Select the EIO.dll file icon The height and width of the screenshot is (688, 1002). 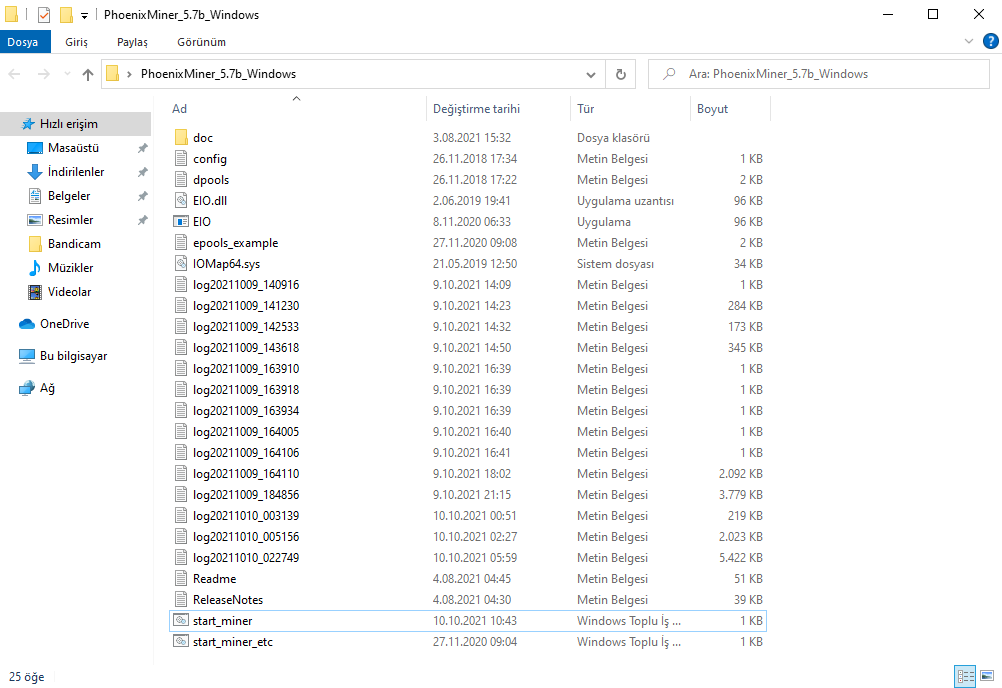181,201
